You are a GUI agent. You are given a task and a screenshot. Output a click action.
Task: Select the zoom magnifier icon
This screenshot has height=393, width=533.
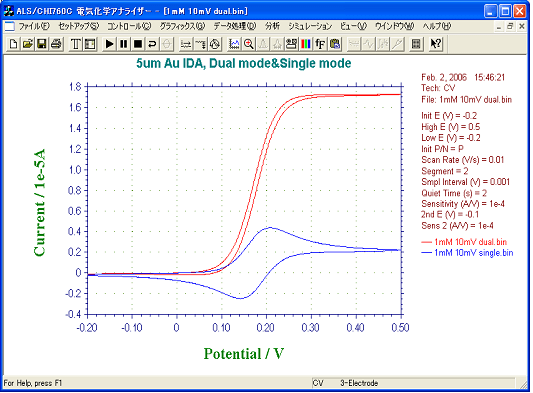coord(249,44)
